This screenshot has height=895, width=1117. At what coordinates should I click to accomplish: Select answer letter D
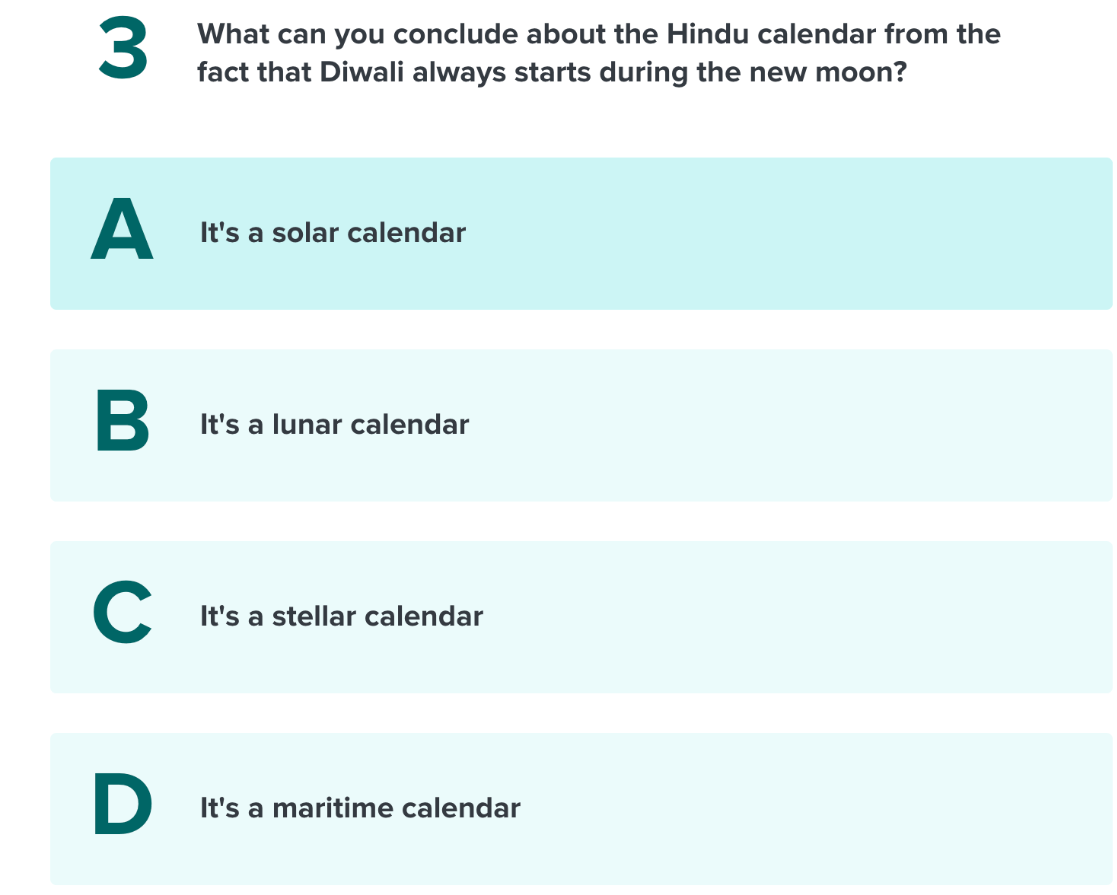123,804
